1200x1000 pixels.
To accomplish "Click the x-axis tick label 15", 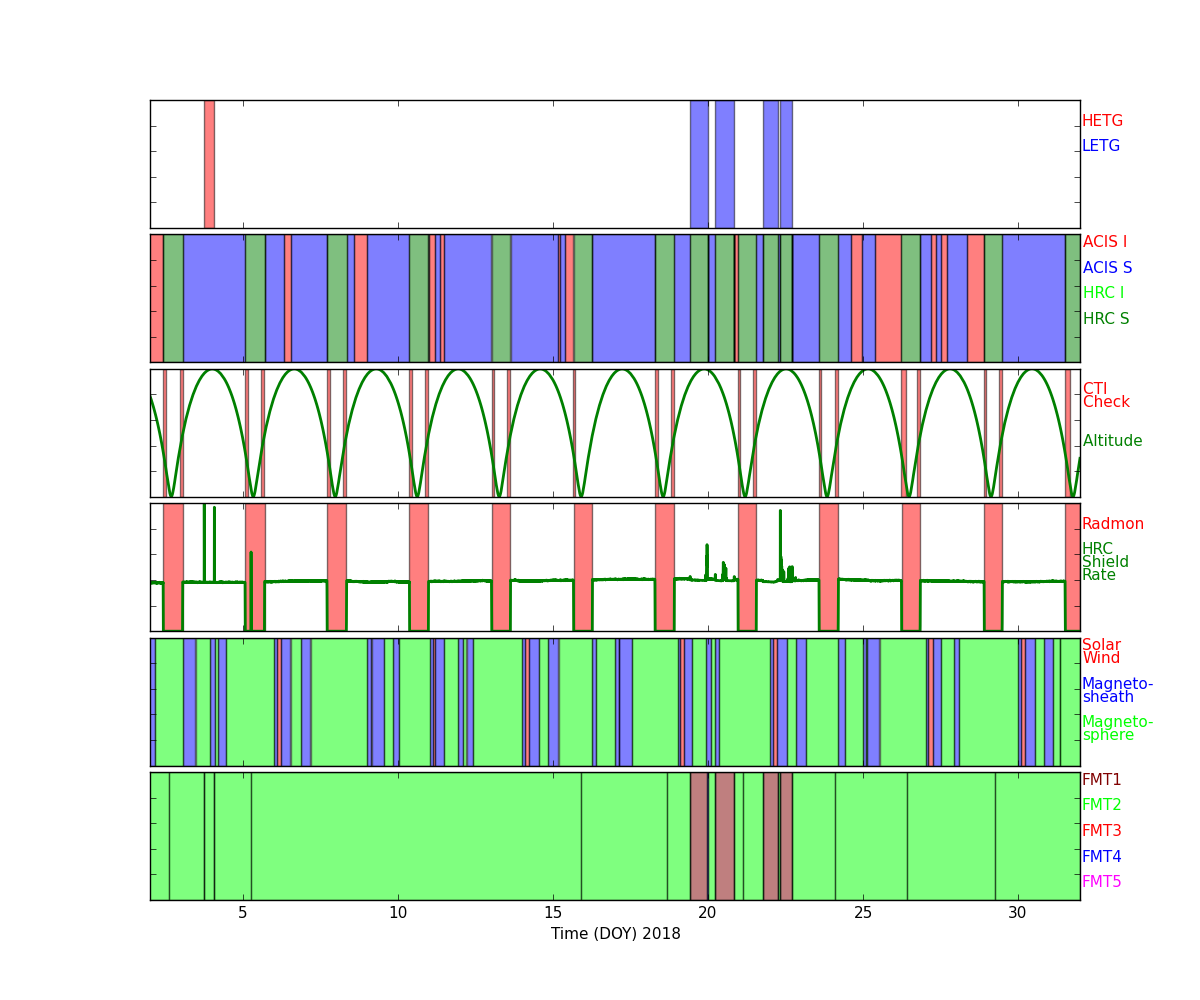I will click(553, 913).
